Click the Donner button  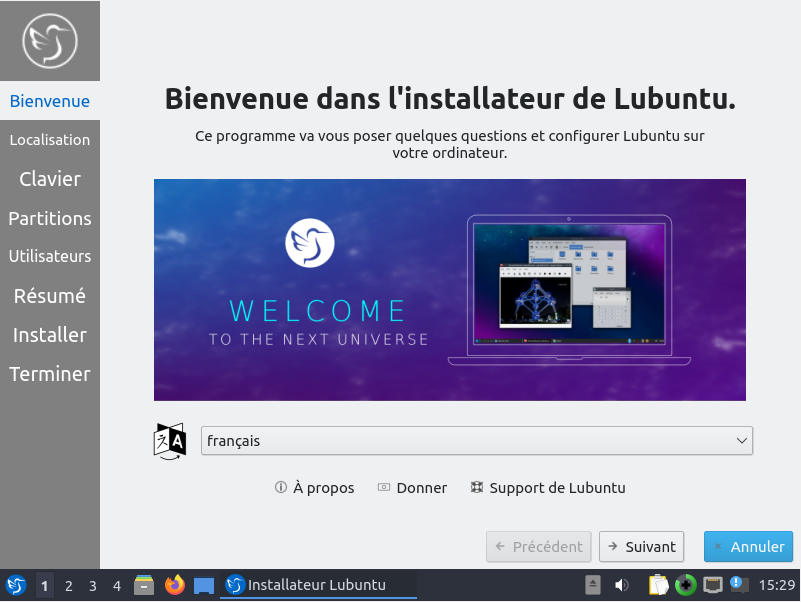tap(412, 488)
